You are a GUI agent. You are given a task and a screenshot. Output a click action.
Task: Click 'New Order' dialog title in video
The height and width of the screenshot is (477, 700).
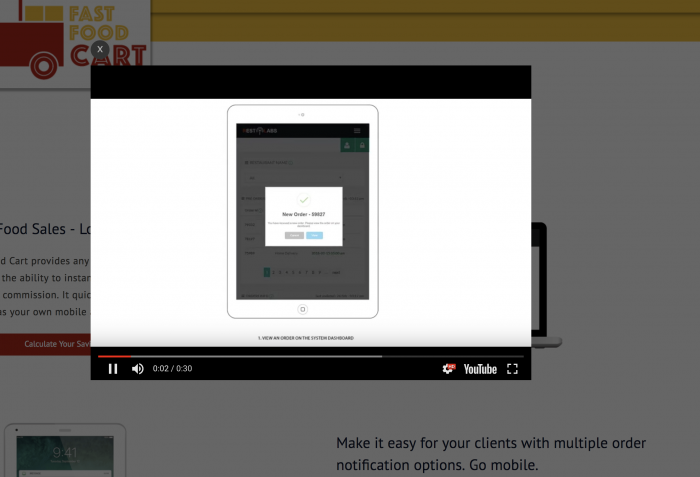304,214
